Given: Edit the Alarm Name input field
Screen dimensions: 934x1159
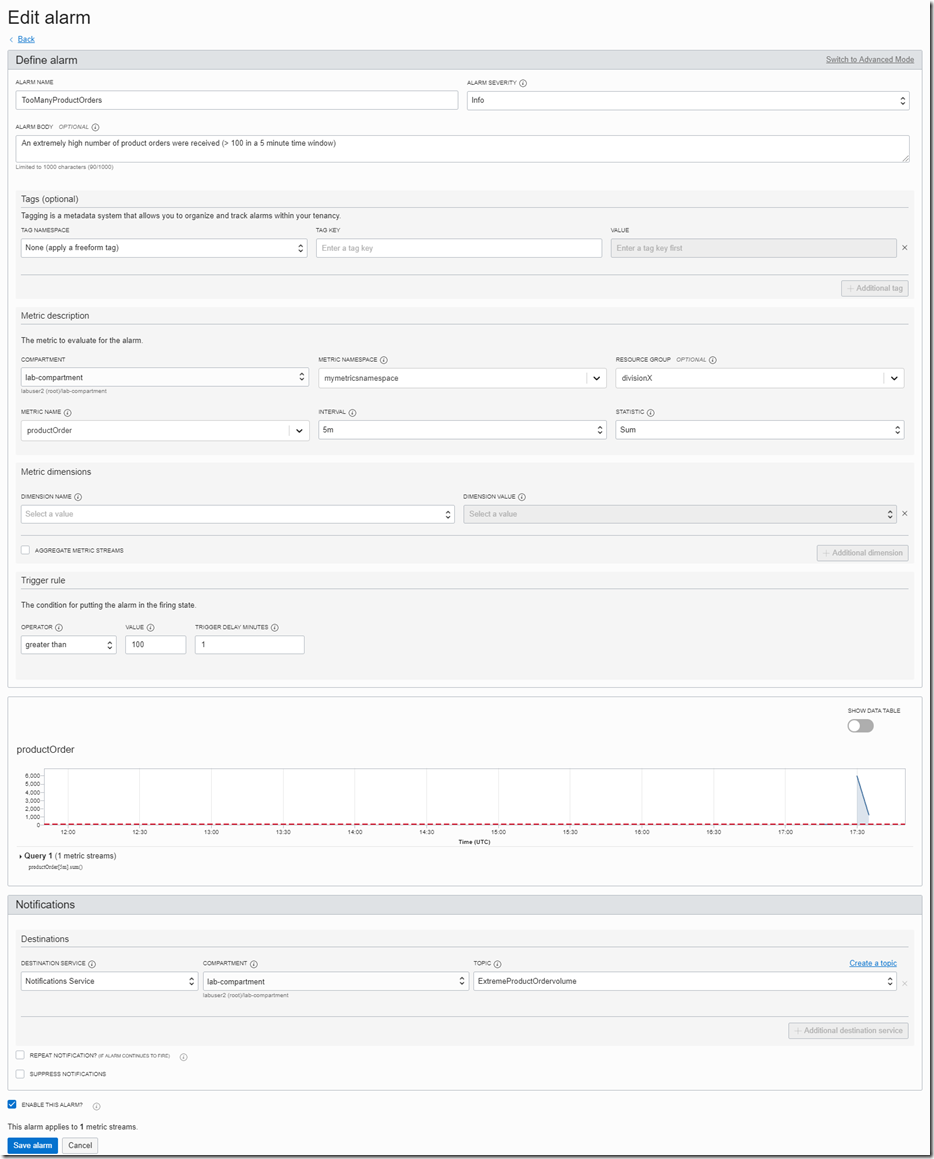Looking at the screenshot, I should tap(238, 100).
